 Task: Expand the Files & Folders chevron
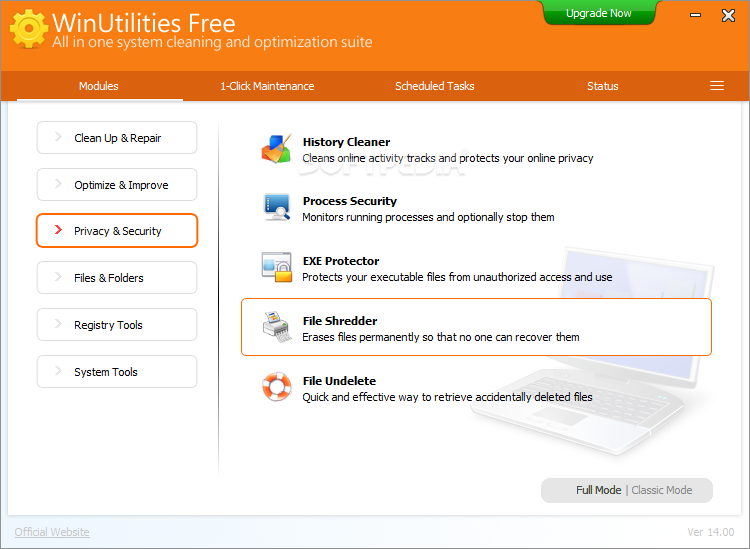coord(58,276)
